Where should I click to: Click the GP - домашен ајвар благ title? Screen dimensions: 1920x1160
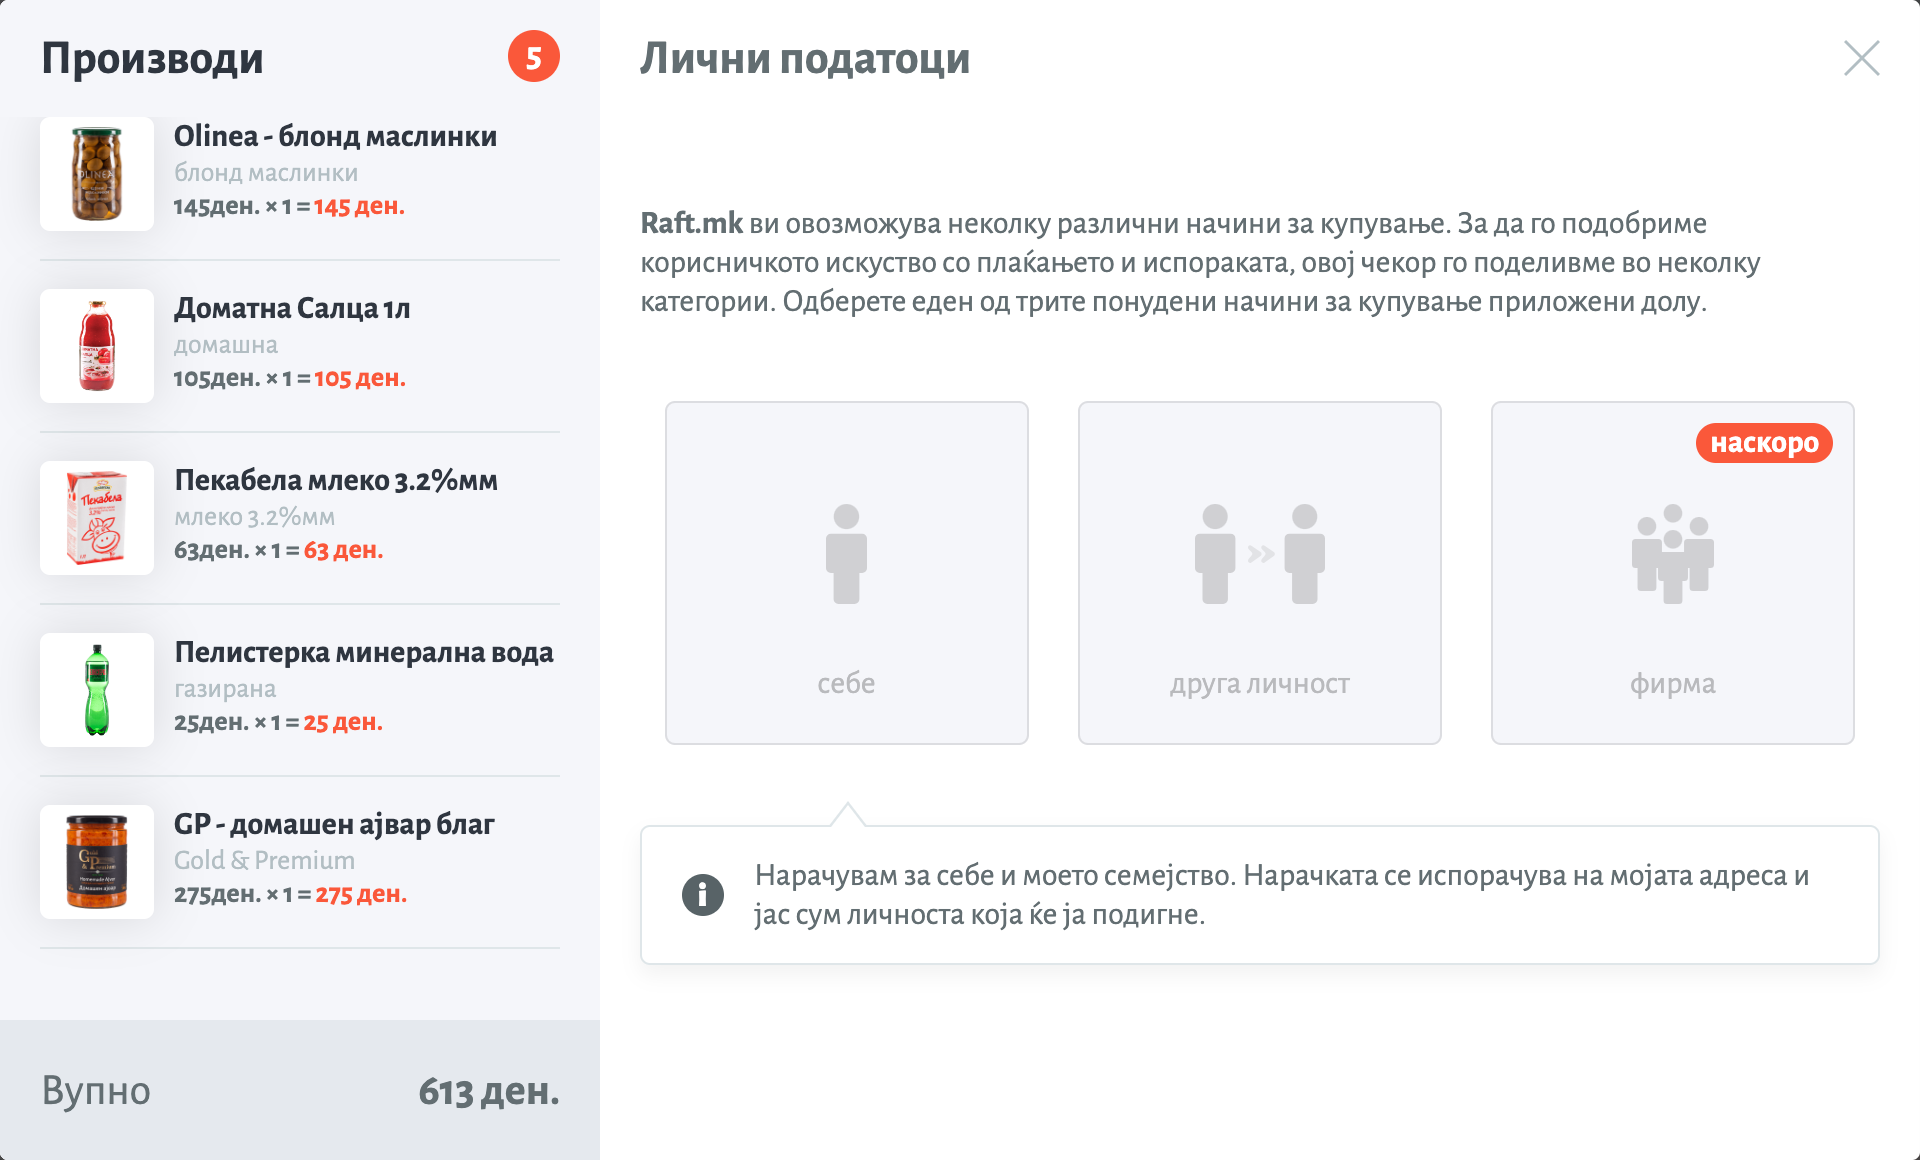(x=334, y=824)
